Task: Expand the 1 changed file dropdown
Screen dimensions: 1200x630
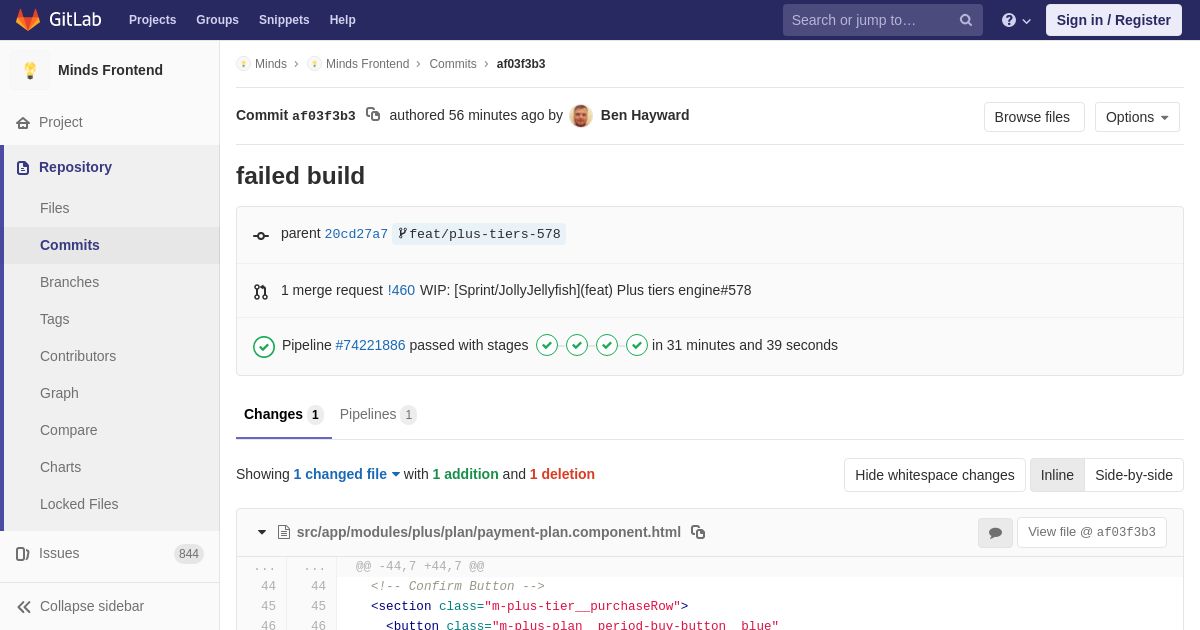Action: [x=347, y=474]
